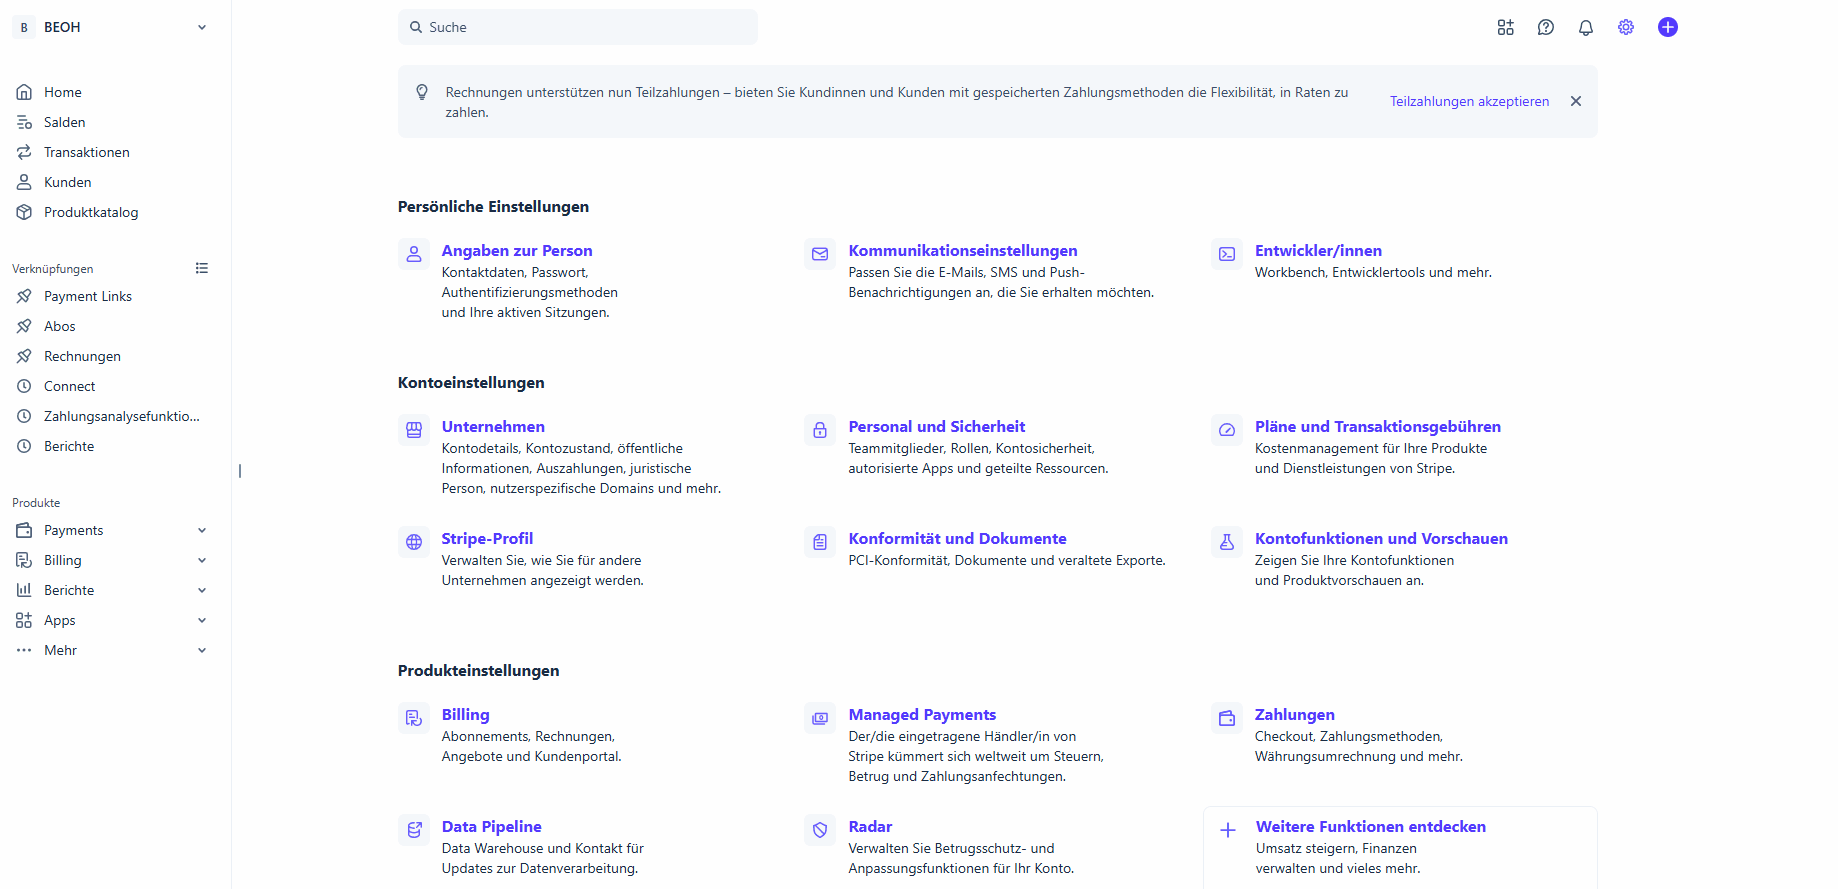
Task: Open Personal und Sicherheit
Action: 937,426
